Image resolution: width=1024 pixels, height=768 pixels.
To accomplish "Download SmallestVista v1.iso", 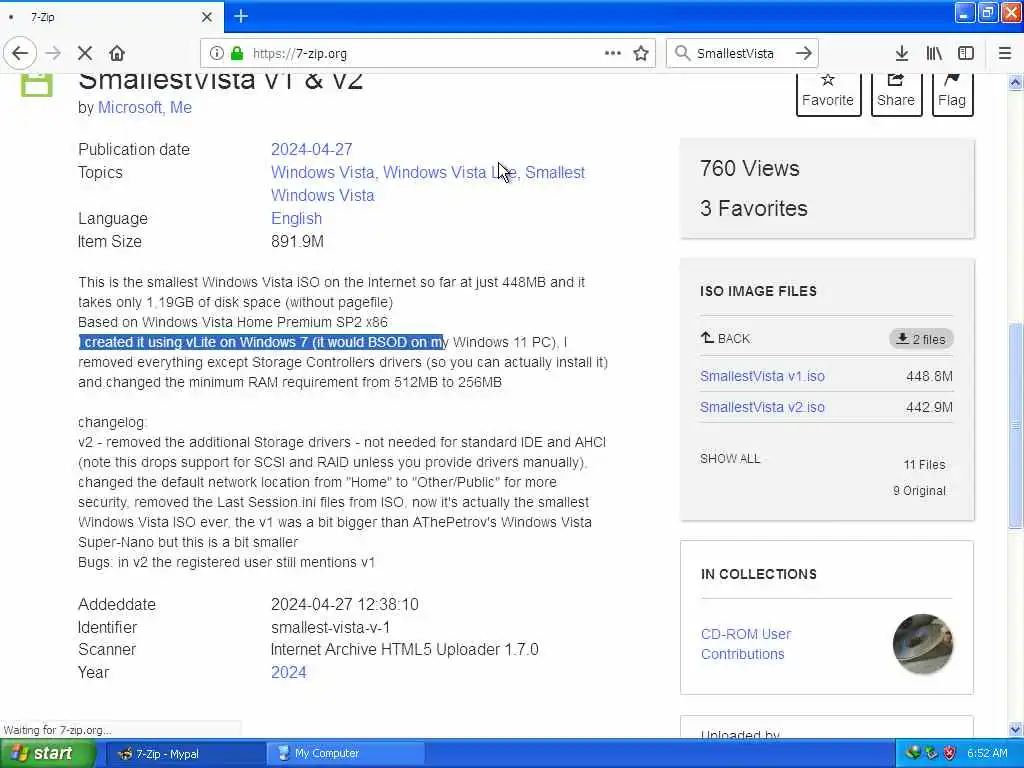I will click(x=762, y=376).
